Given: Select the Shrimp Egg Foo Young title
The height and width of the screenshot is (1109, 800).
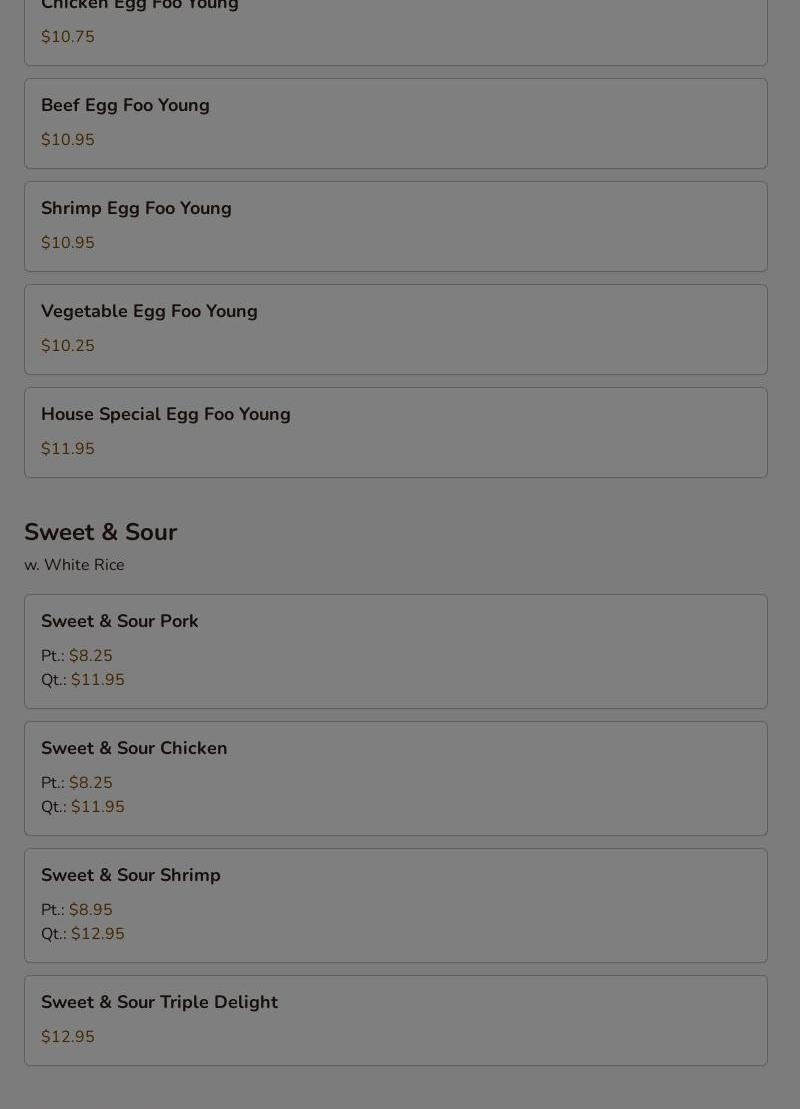Looking at the screenshot, I should point(136,208).
